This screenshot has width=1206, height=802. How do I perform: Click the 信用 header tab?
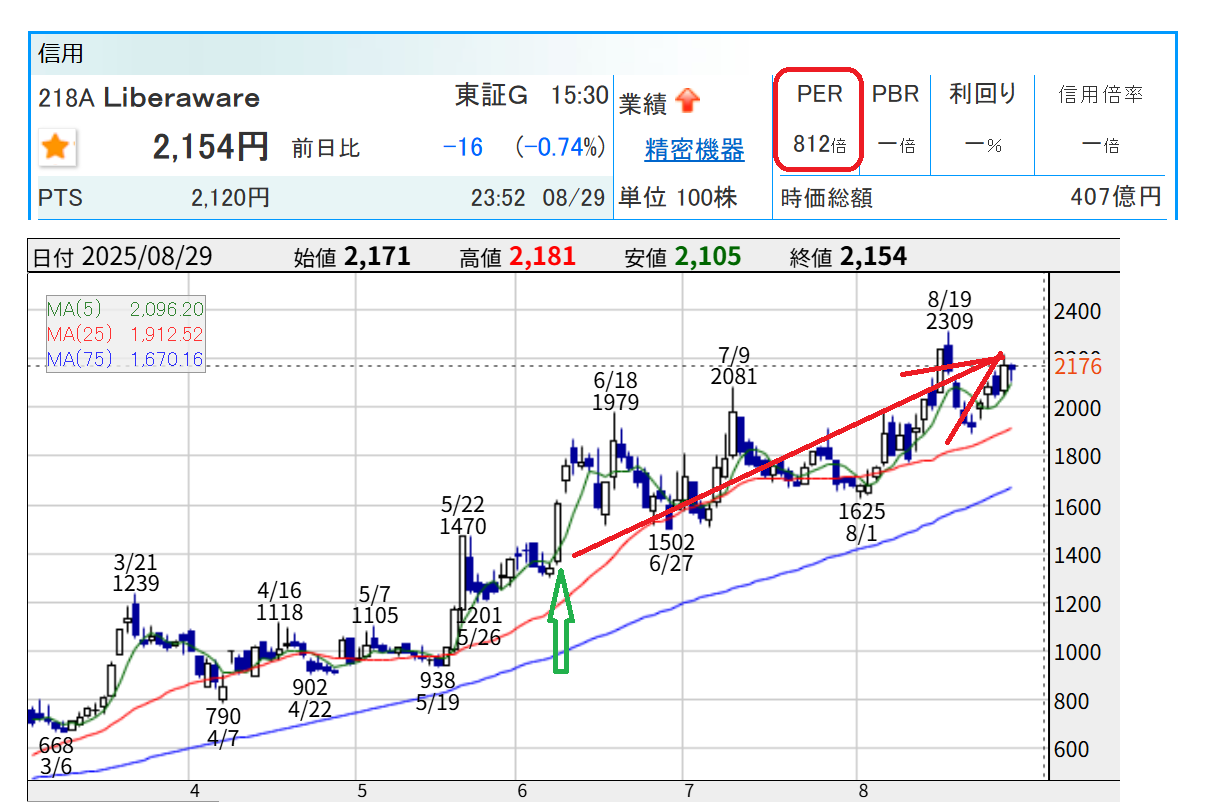60,54
